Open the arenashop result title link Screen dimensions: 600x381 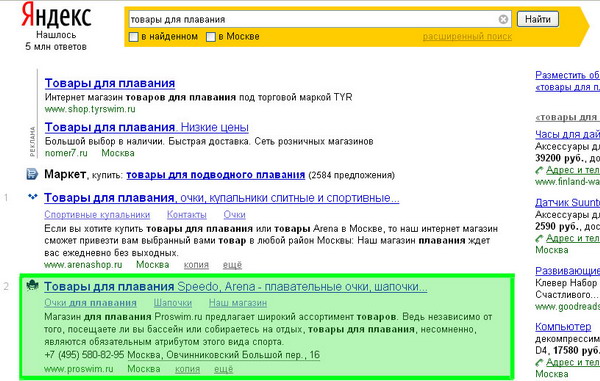click(x=222, y=198)
